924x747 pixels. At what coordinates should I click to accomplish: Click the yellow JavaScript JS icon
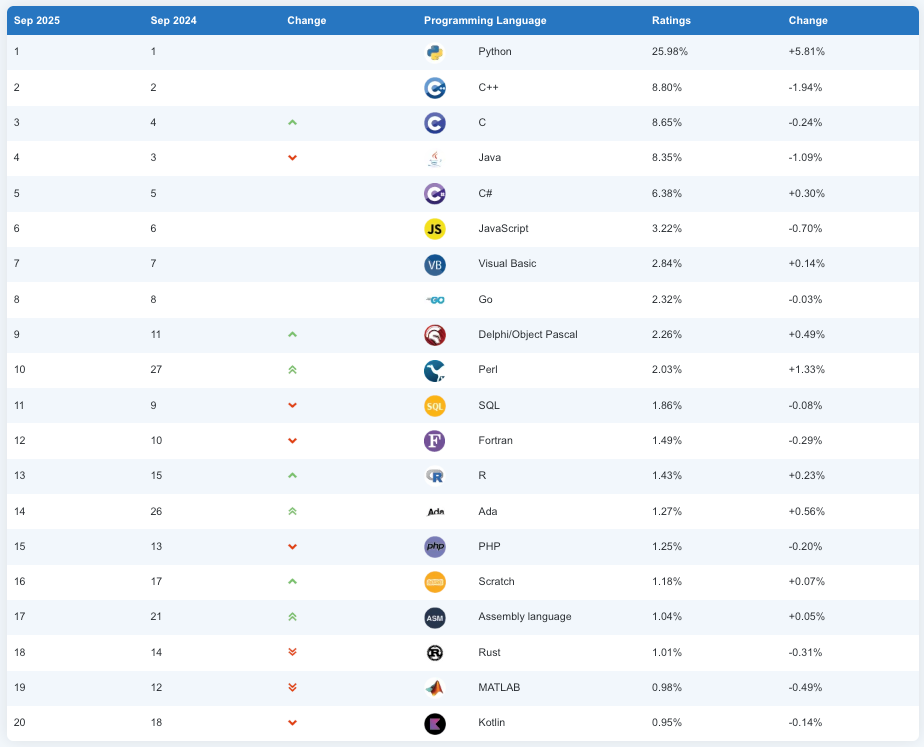click(434, 229)
